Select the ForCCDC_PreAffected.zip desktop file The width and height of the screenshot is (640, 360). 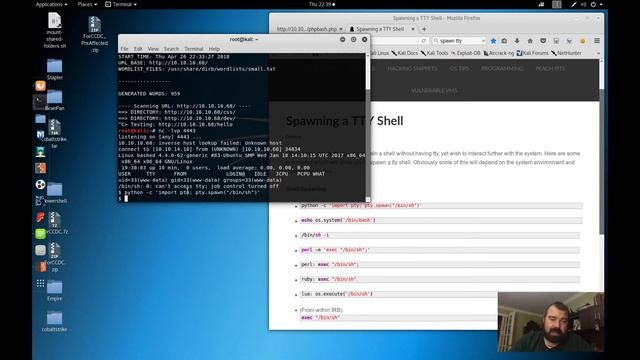(x=94, y=34)
